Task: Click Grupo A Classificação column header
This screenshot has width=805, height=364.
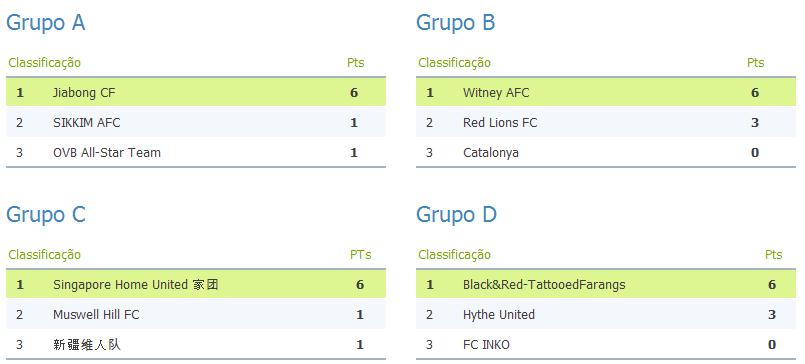Action: [45, 63]
